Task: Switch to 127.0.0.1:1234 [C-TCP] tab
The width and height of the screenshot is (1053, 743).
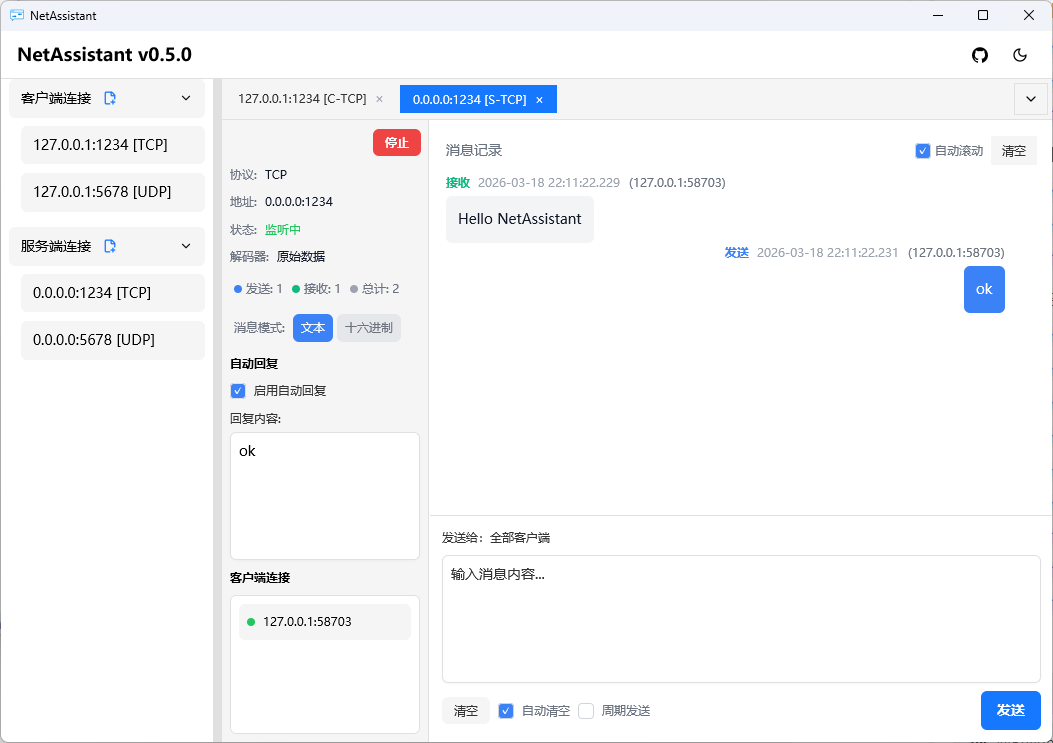Action: coord(302,99)
